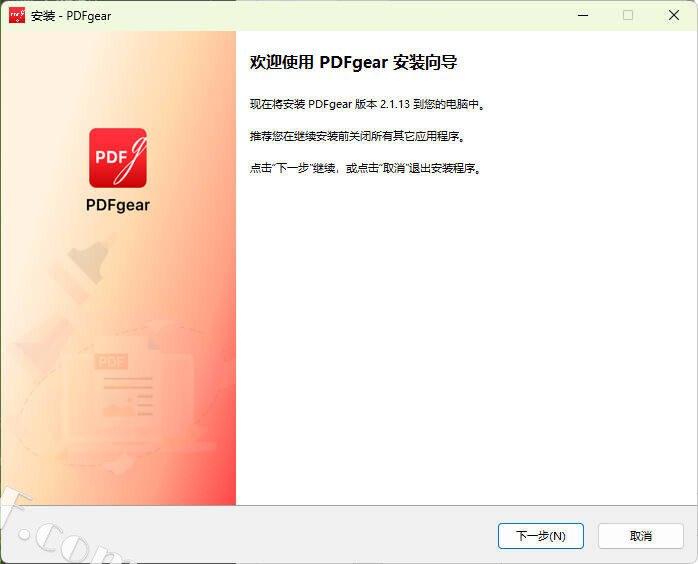Click the PDFgear installer icon in title bar
The height and width of the screenshot is (564, 698).
click(x=17, y=15)
